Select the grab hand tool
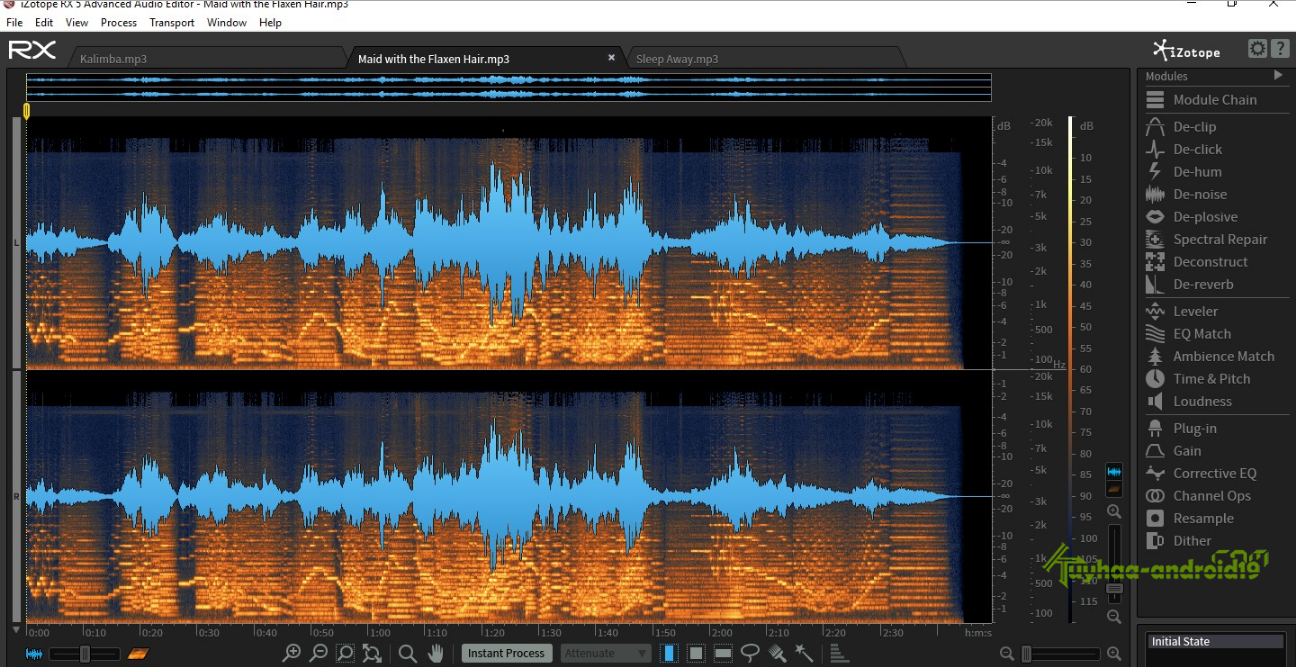The width and height of the screenshot is (1296, 667). [436, 653]
